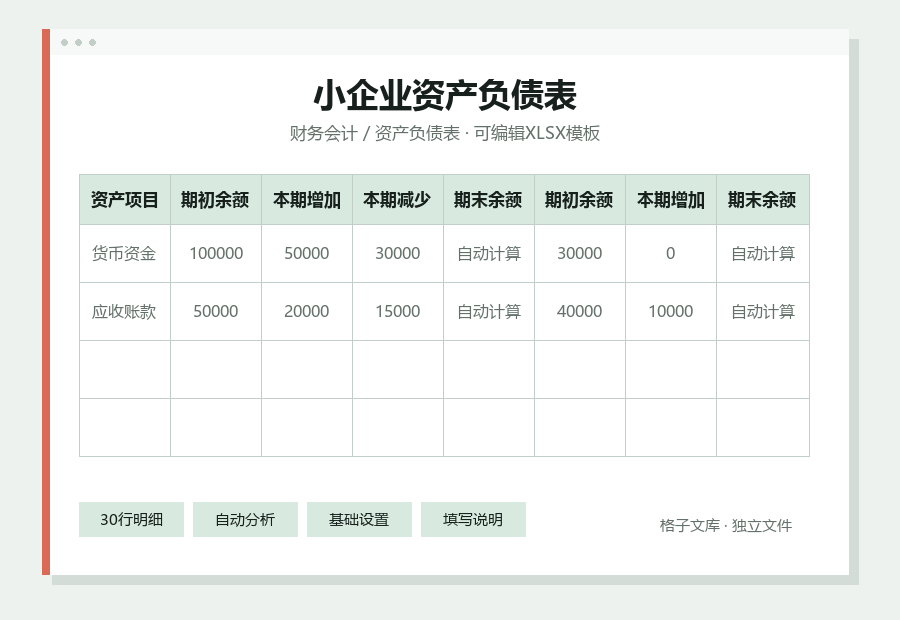Click the 30行明细 tag button
This screenshot has height=620, width=900.
[131, 520]
